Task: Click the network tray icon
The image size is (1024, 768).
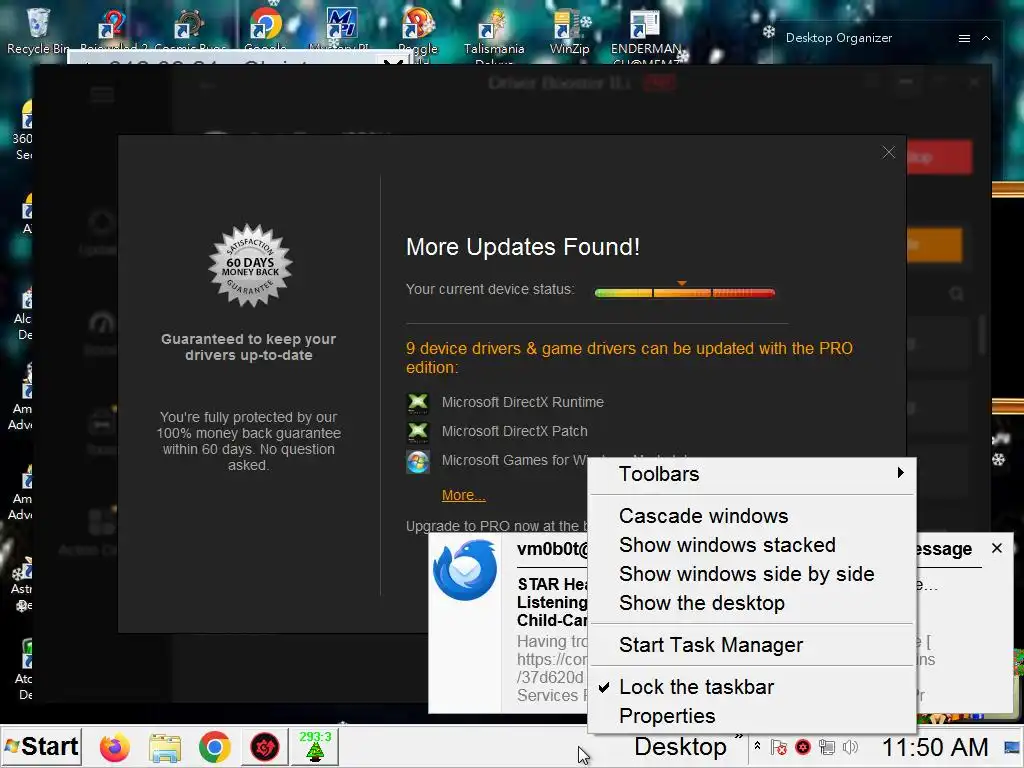Action: pyautogui.click(x=827, y=747)
